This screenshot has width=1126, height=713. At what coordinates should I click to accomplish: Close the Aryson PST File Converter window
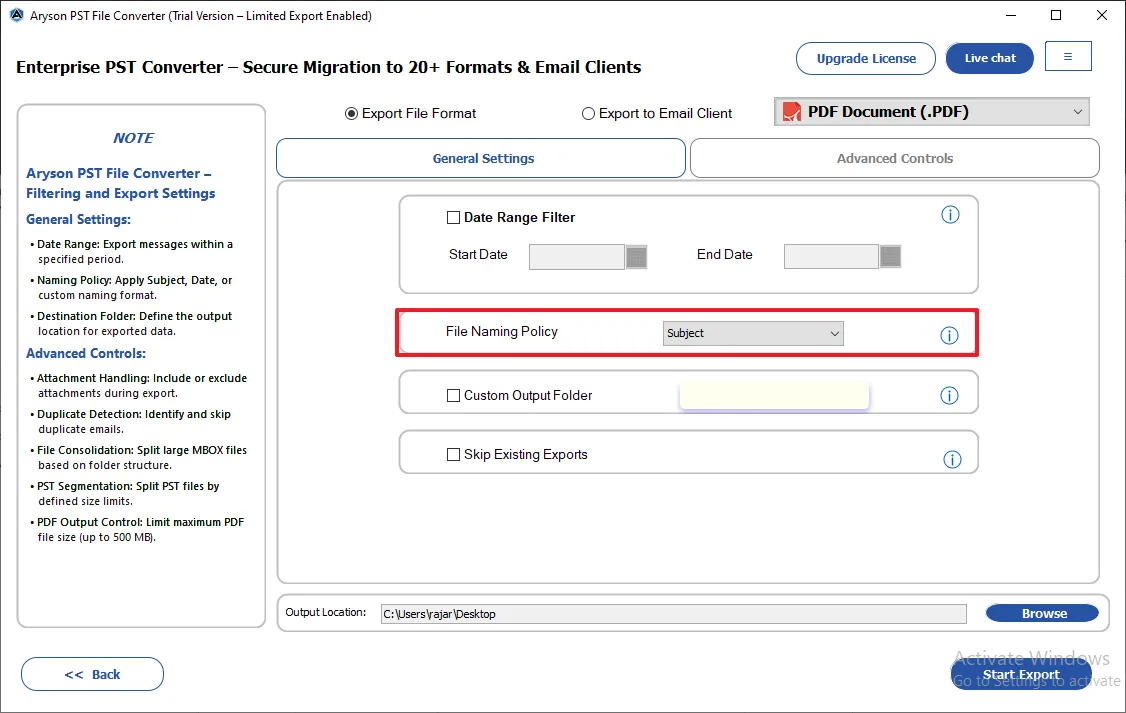pyautogui.click(x=1102, y=15)
